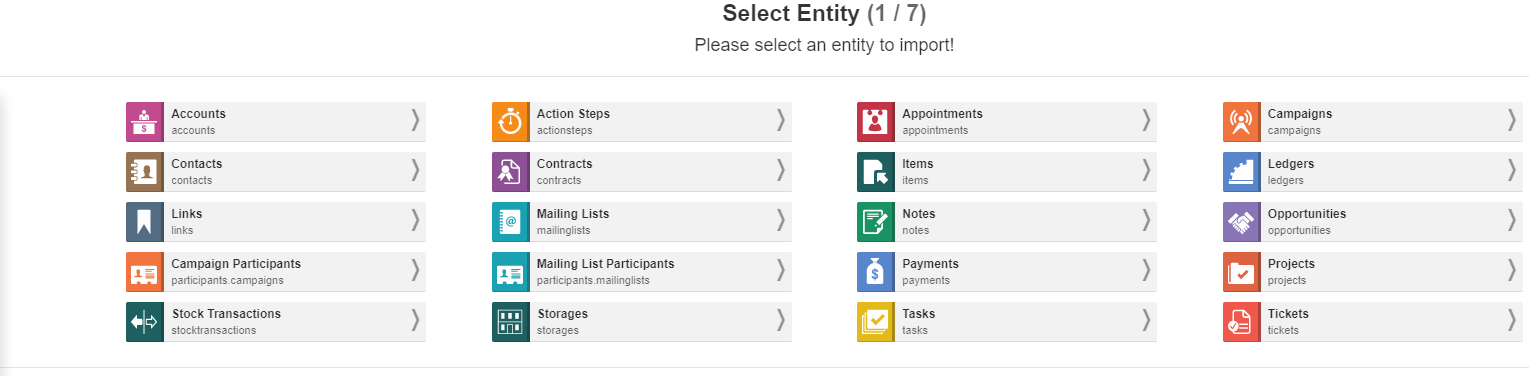Select the orange Action Steps stopwatch icon
The height and width of the screenshot is (376, 1529).
(510, 122)
